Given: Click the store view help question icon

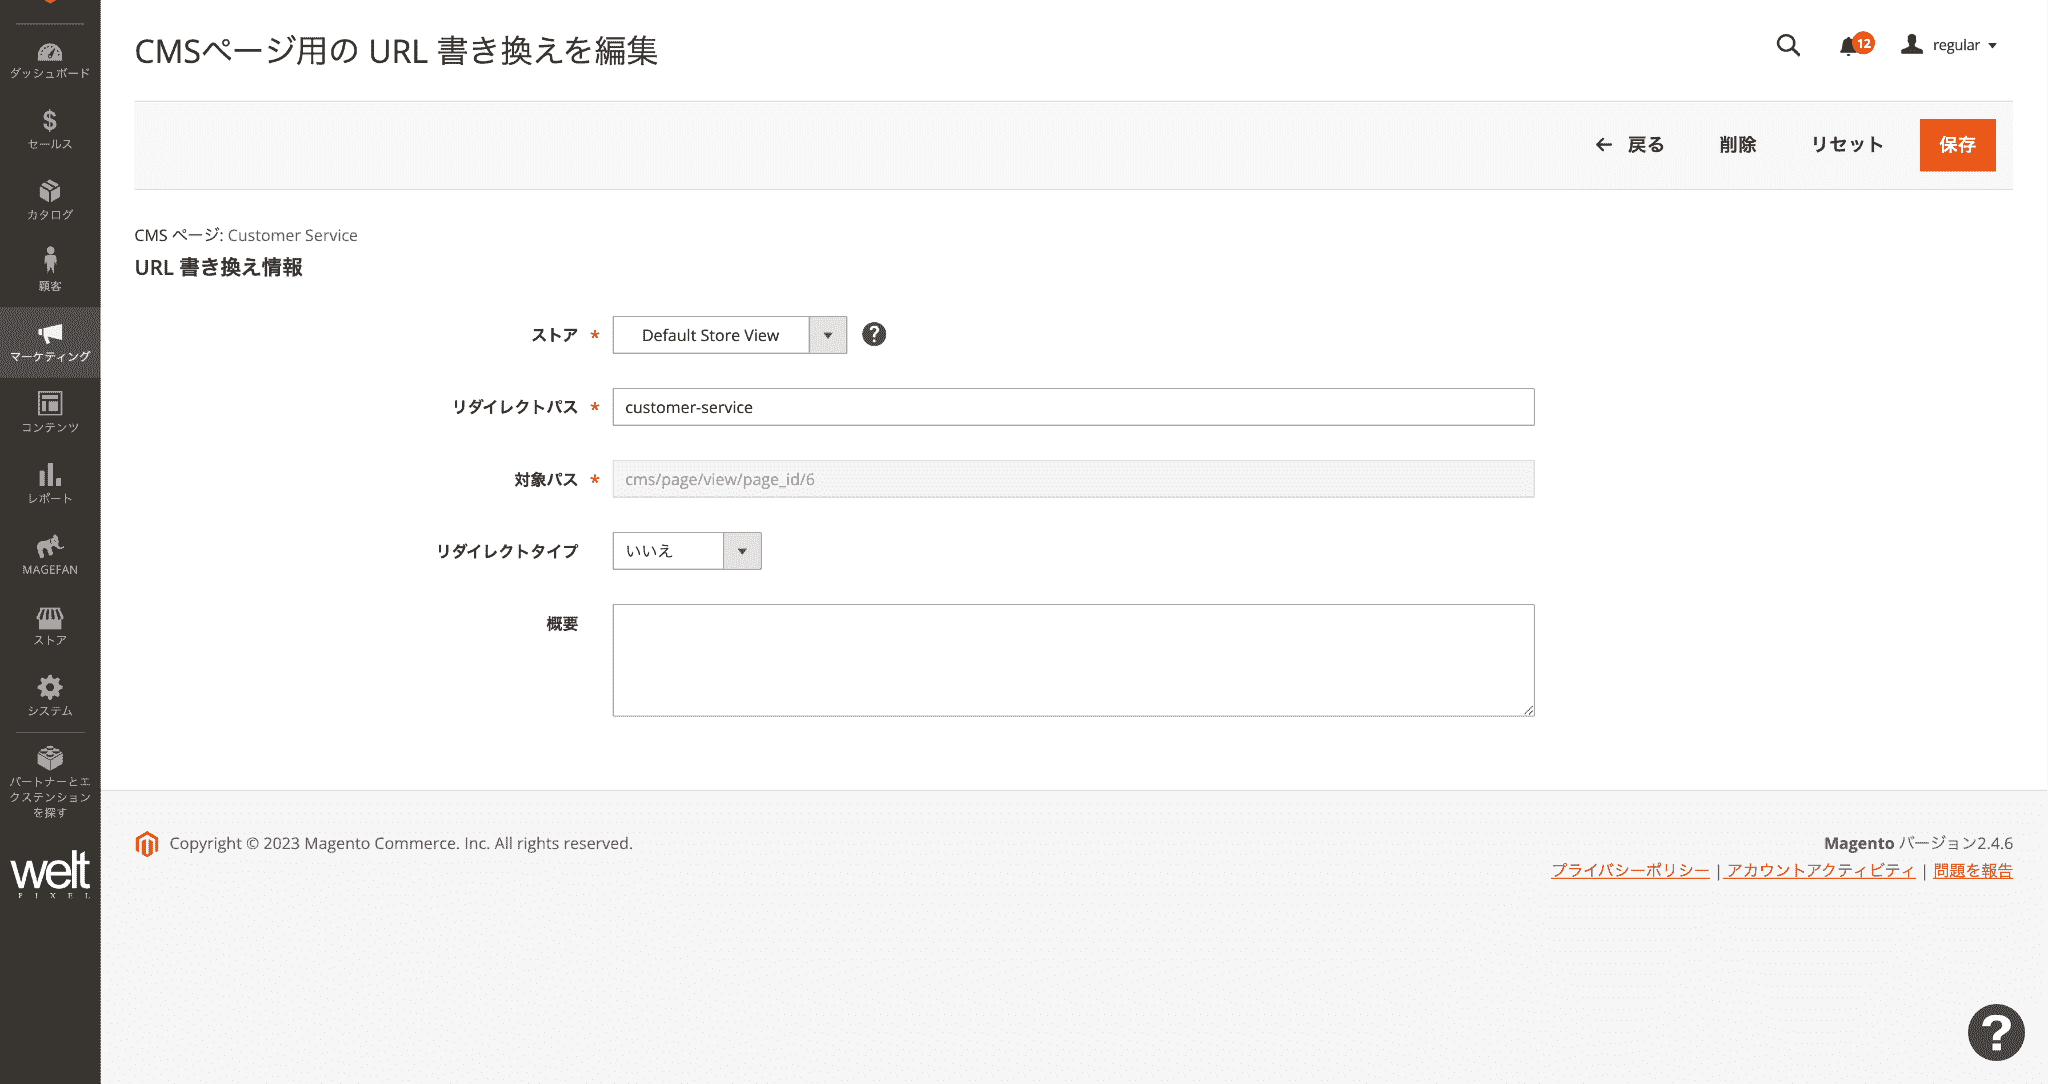Looking at the screenshot, I should click(874, 334).
